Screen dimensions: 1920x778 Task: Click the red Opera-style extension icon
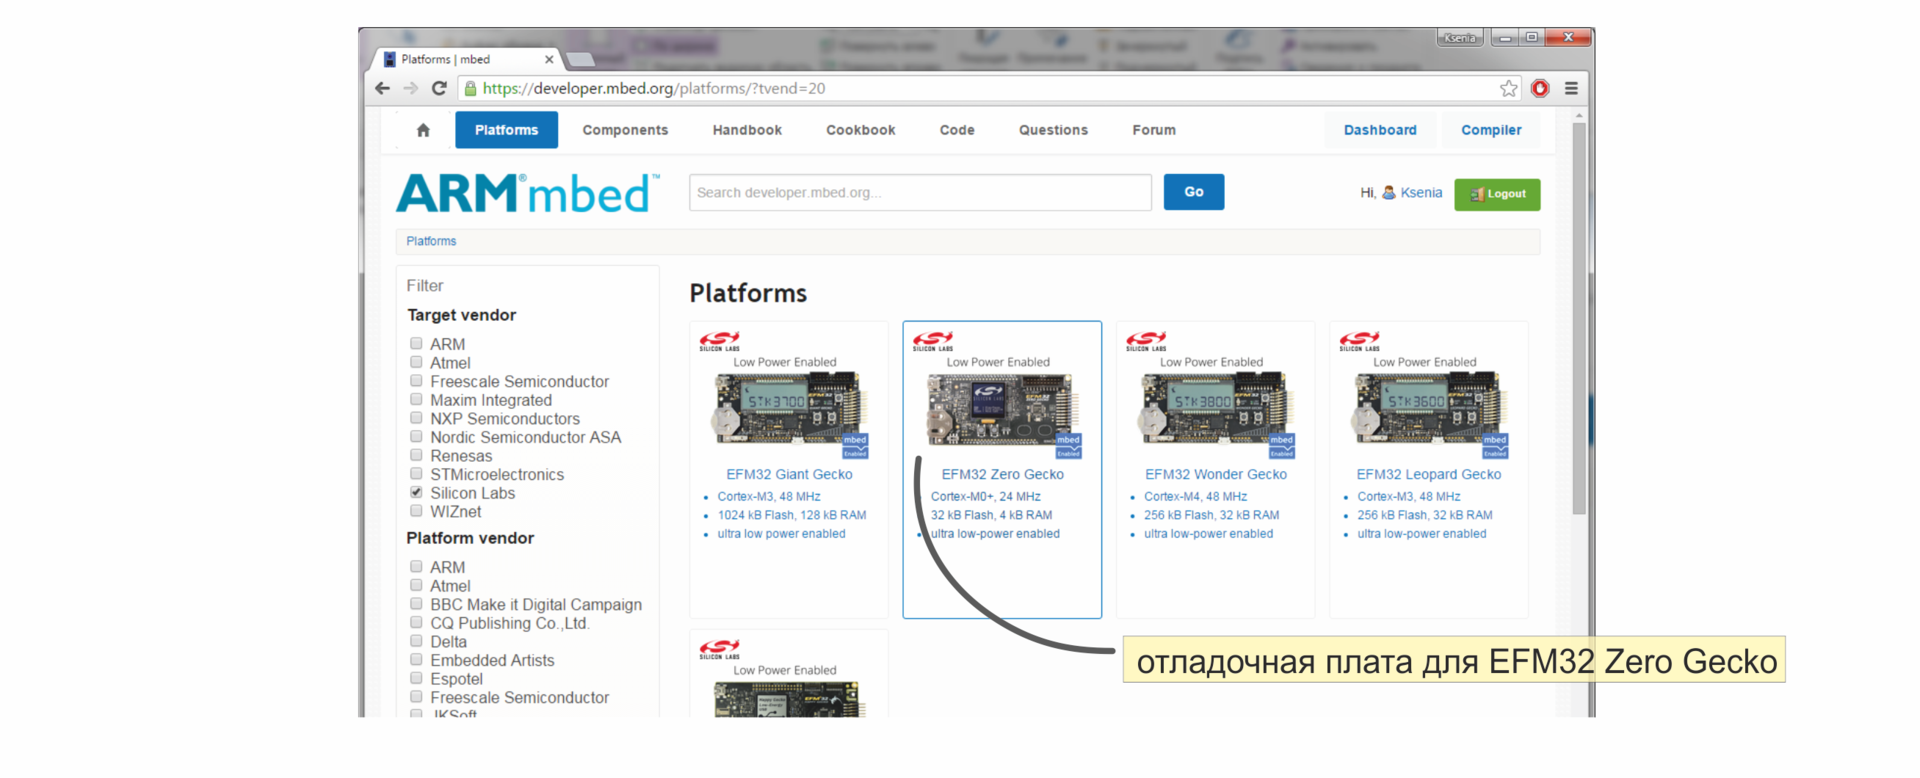(x=1540, y=88)
